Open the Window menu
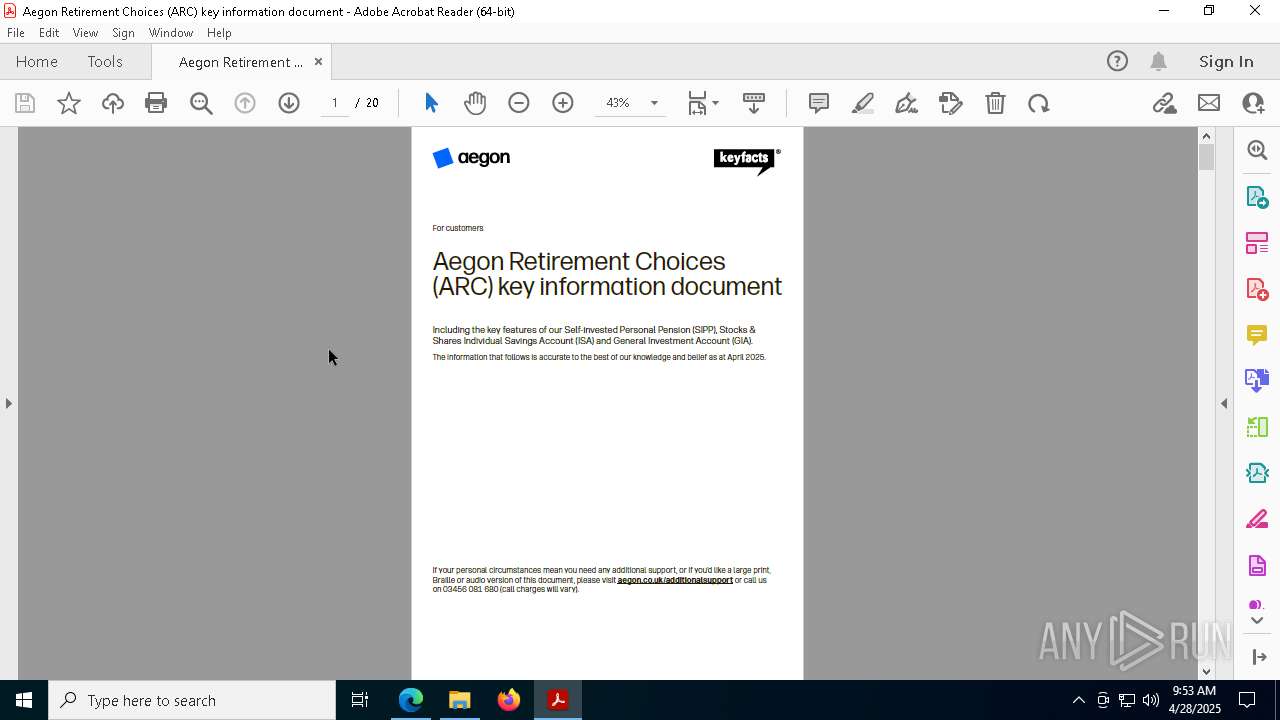Screen dimensions: 1280x720 (x=171, y=32)
